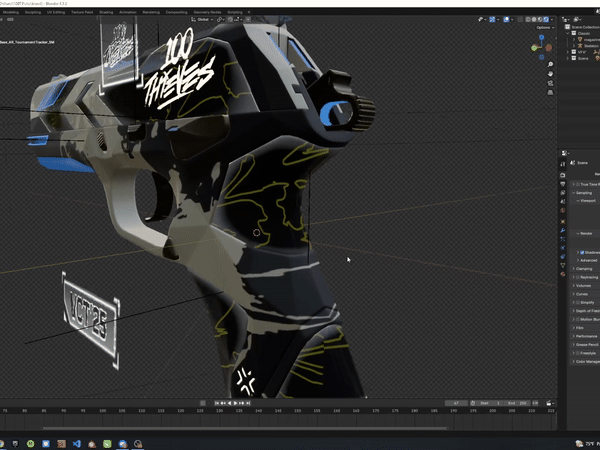Click the red X axis on navigation gizmo
The width and height of the screenshot is (600, 450).
[x=549, y=47]
